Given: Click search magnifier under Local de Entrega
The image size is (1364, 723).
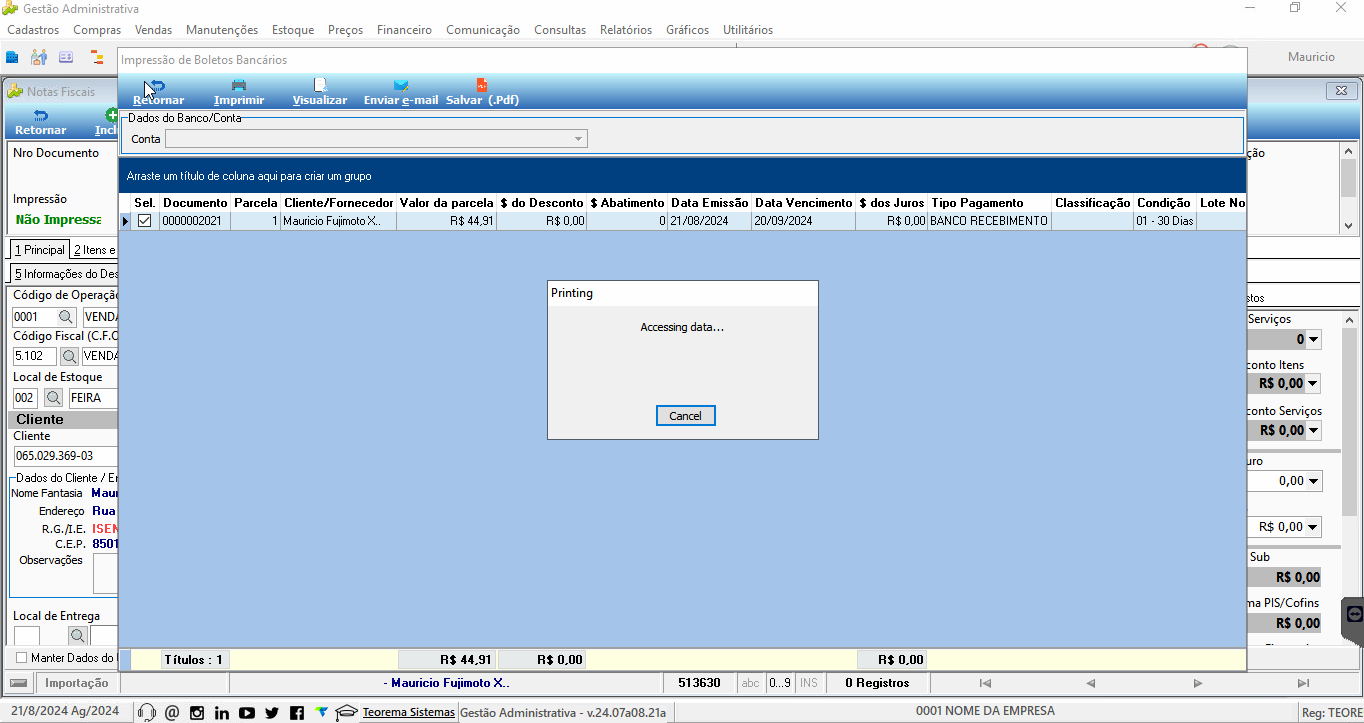Looking at the screenshot, I should pos(77,635).
